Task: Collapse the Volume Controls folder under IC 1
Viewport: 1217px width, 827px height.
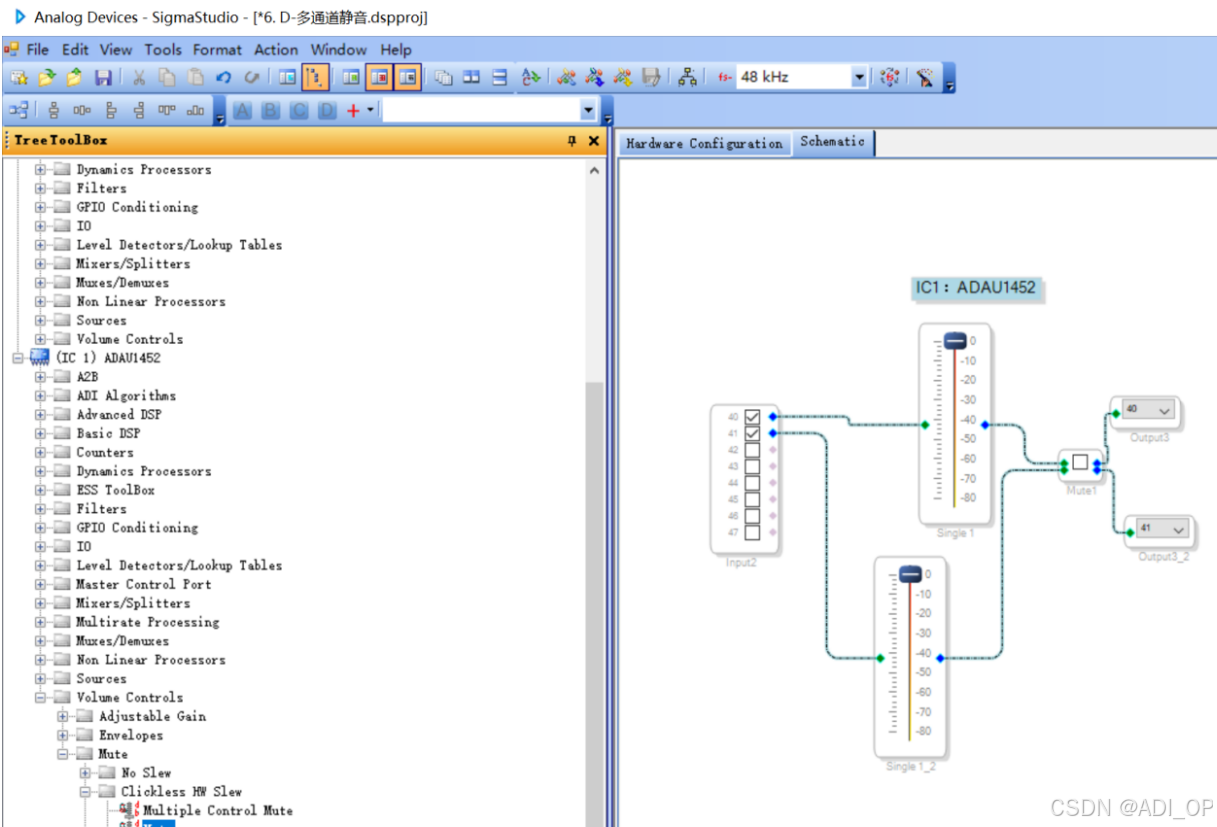Action: (40, 697)
